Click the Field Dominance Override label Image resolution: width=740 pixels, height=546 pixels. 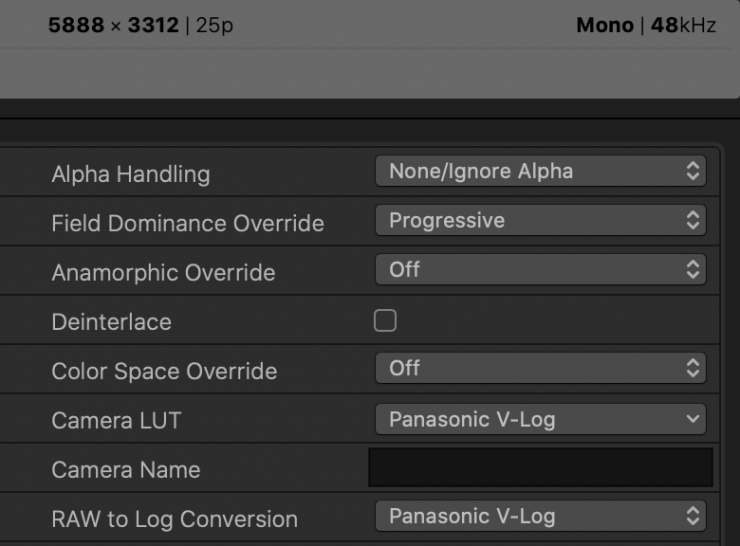(x=187, y=223)
